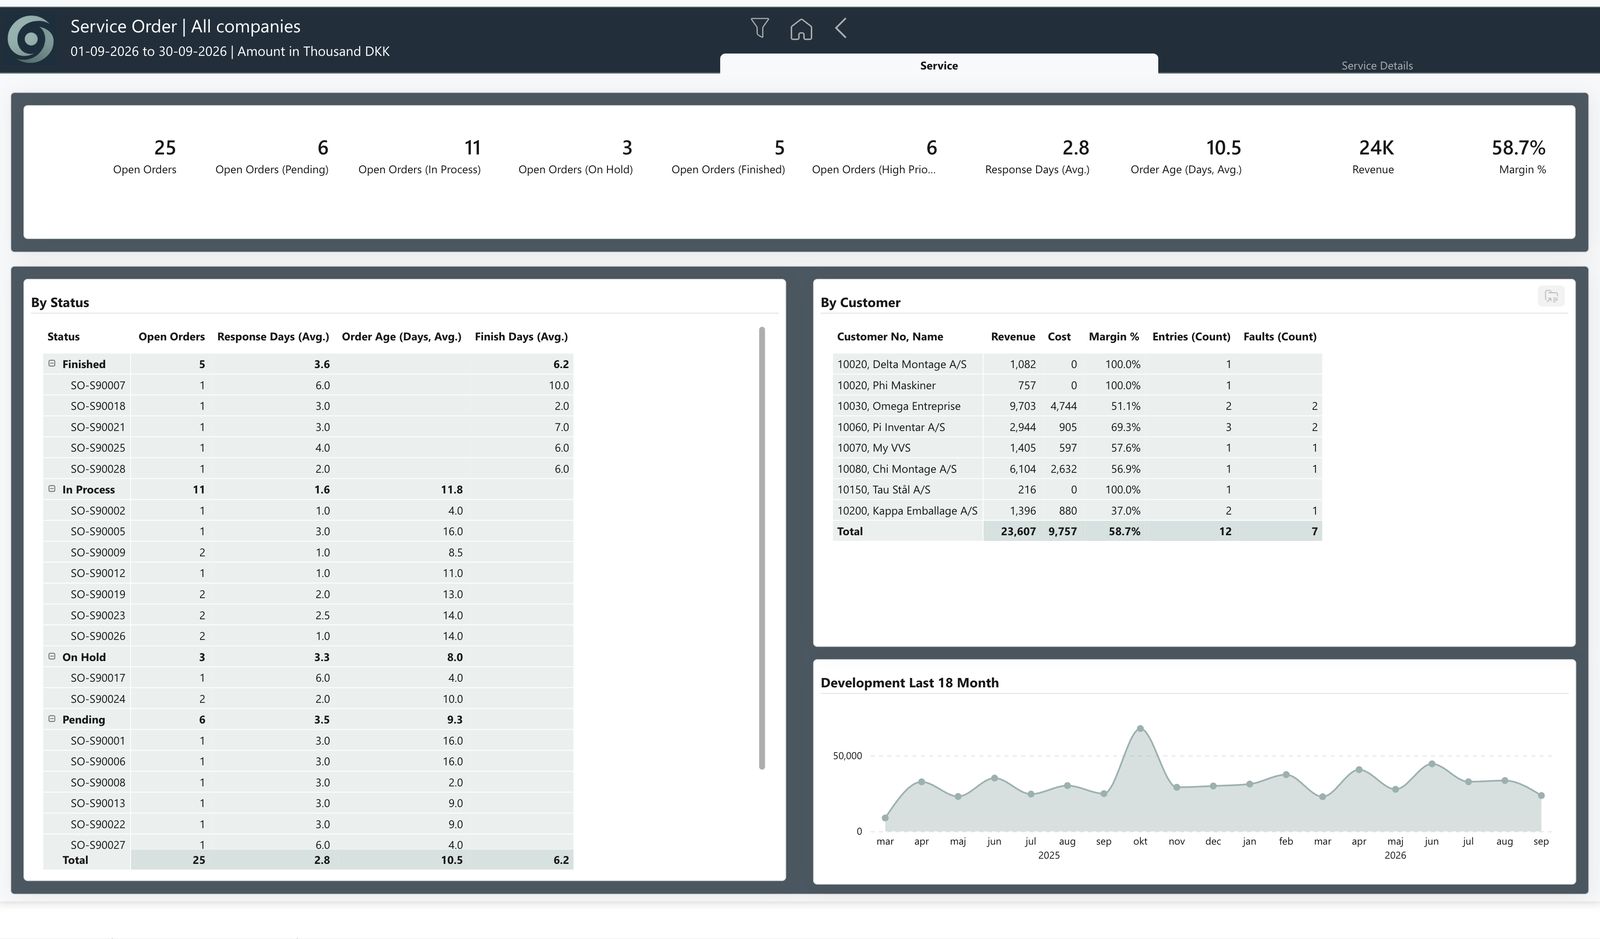Select service order SO-S90001

(x=98, y=741)
